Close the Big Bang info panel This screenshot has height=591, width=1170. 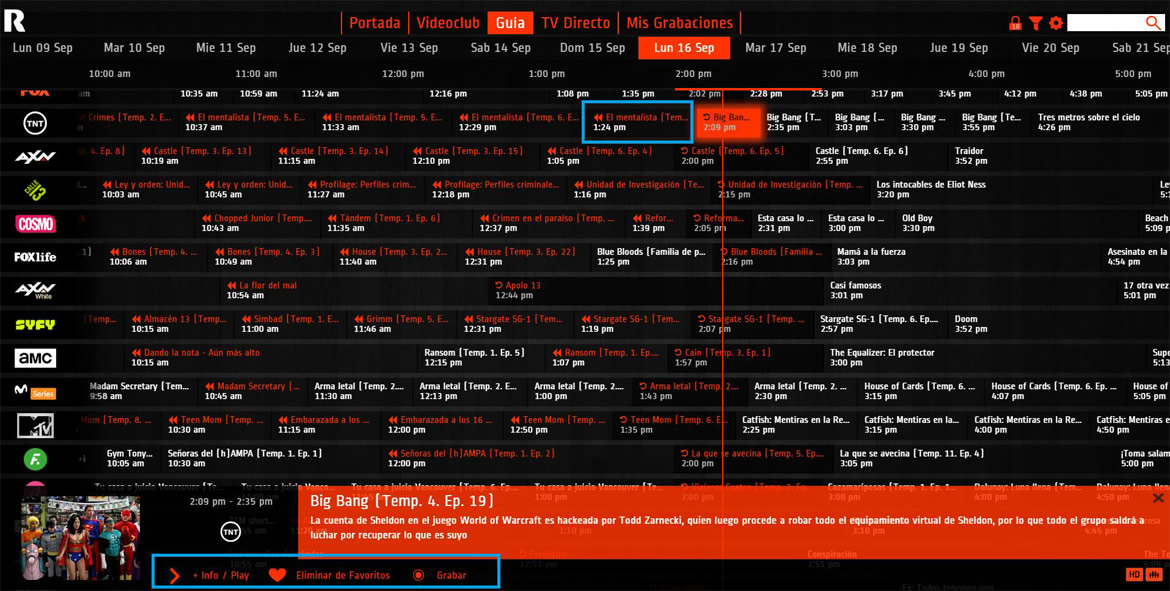point(1158,498)
